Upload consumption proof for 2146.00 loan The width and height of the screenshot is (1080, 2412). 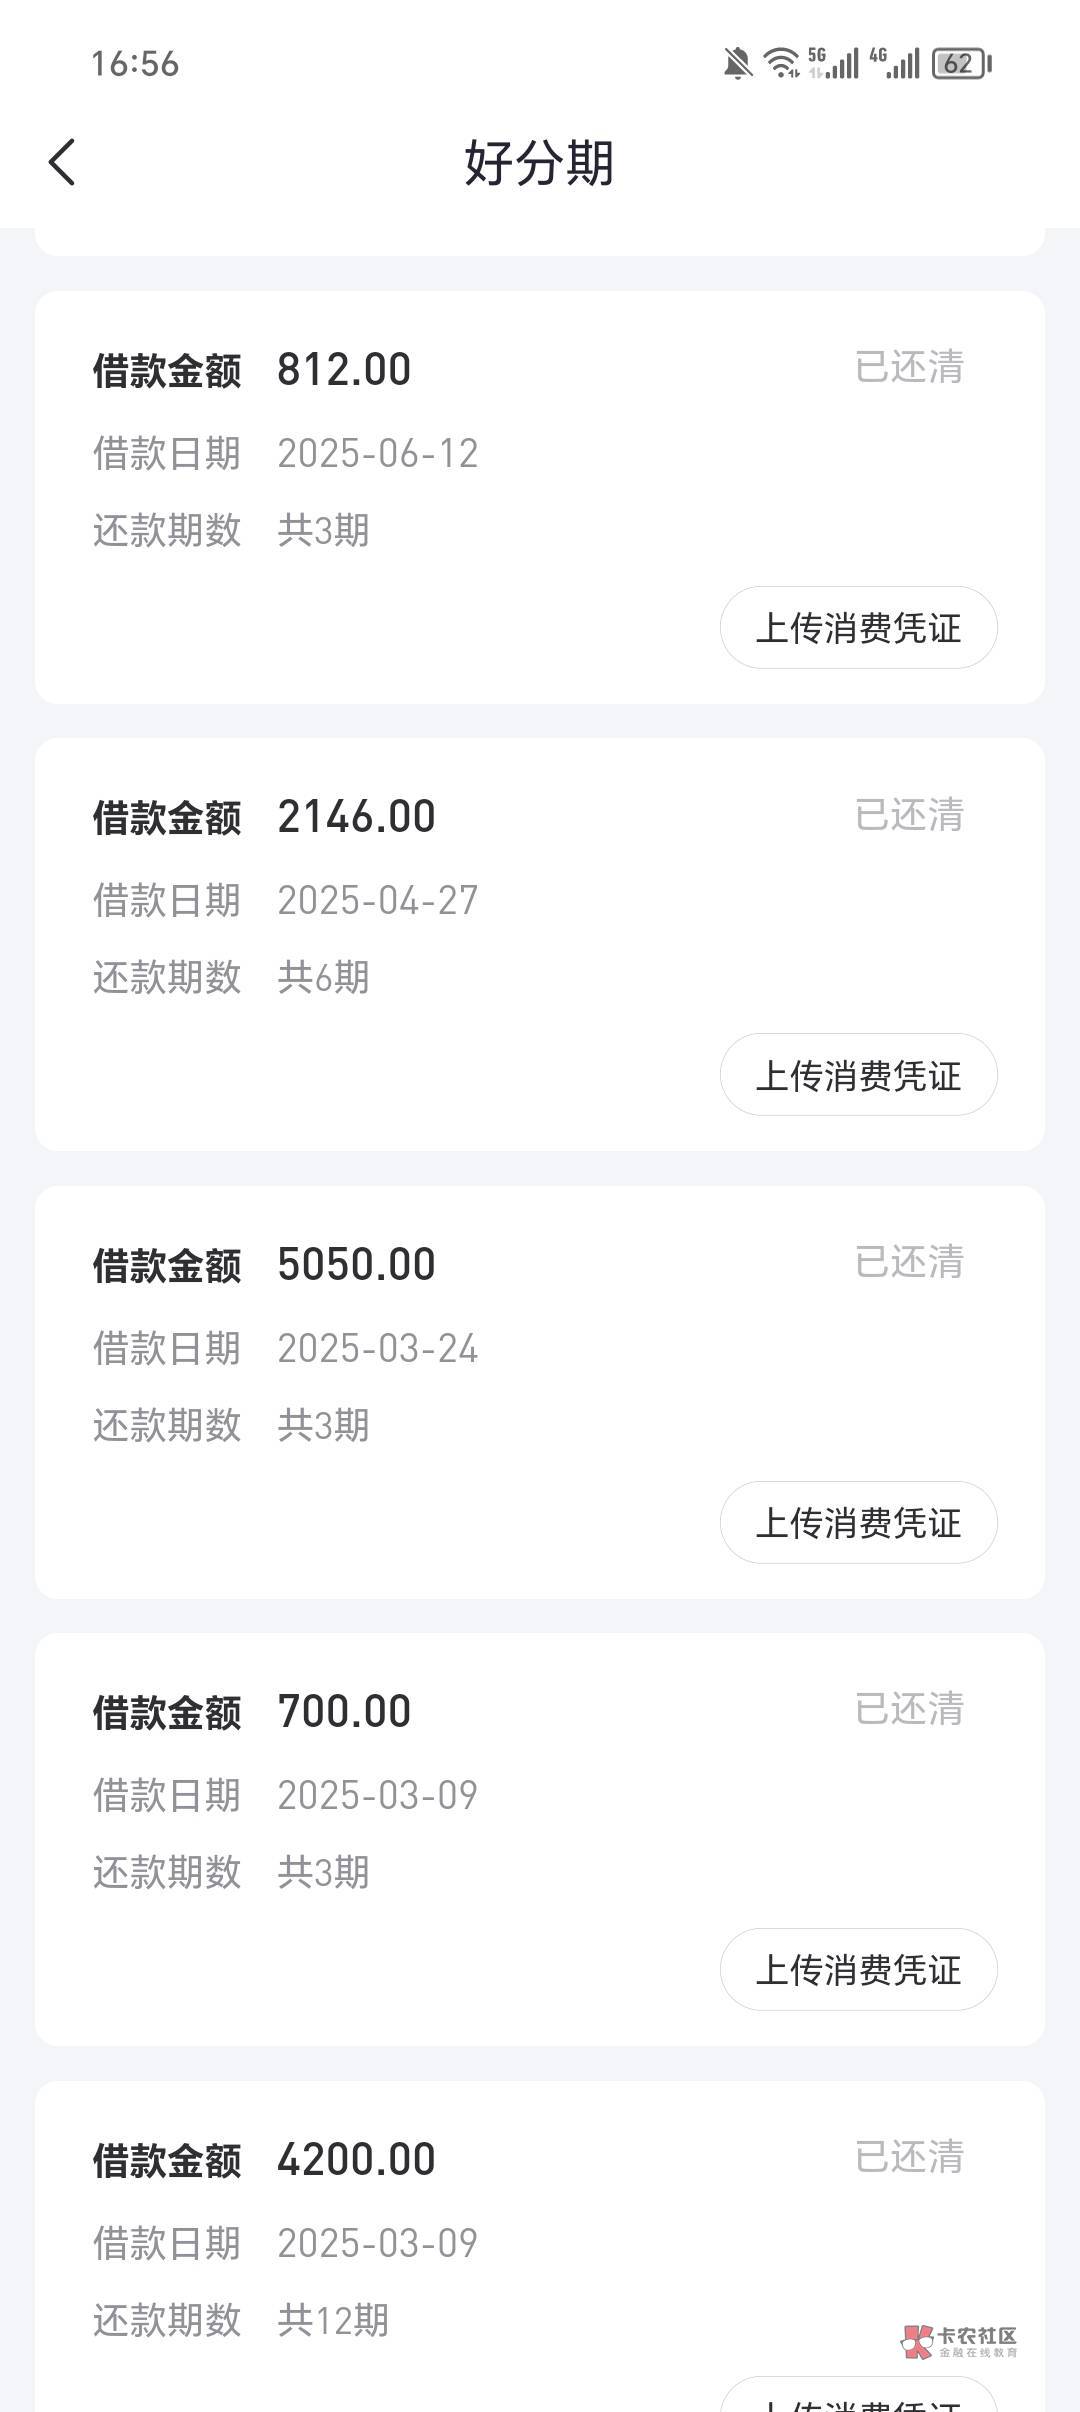pos(858,1075)
